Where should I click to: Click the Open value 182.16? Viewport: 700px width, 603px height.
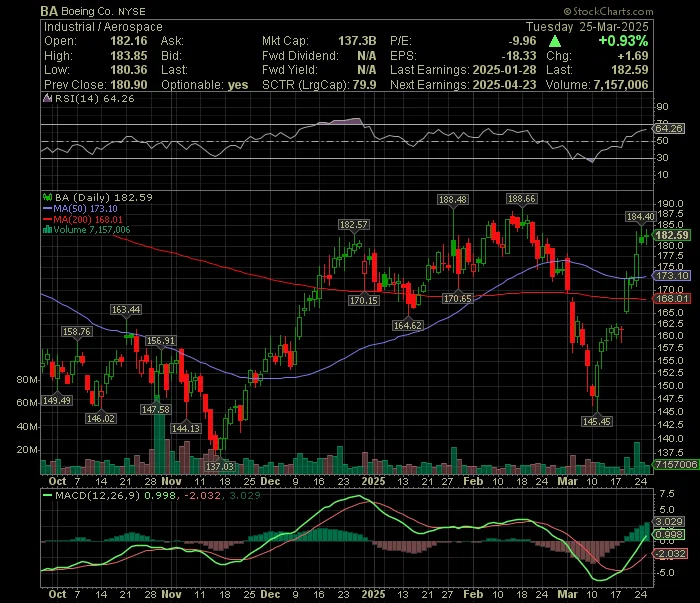coord(129,41)
